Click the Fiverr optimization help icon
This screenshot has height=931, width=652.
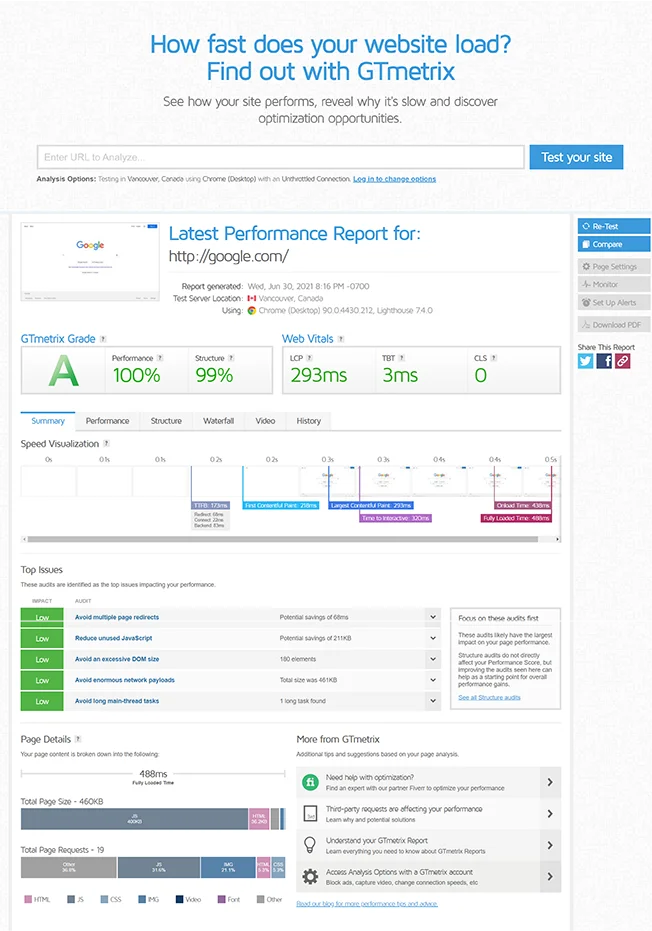tap(310, 782)
